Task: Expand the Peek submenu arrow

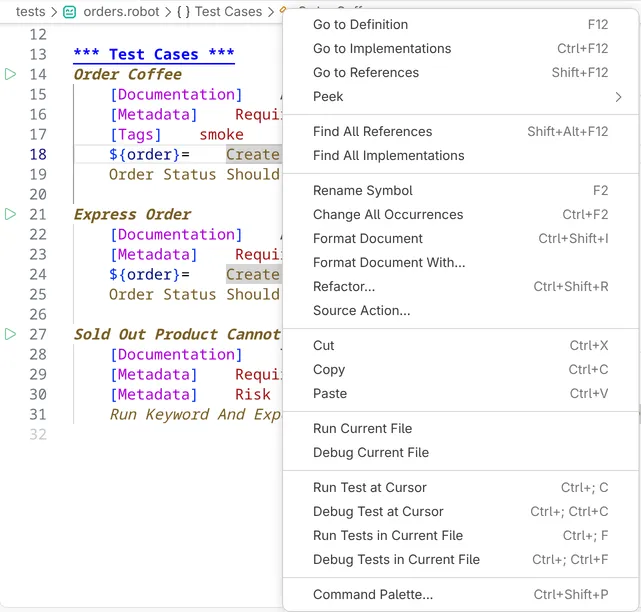Action: (618, 97)
